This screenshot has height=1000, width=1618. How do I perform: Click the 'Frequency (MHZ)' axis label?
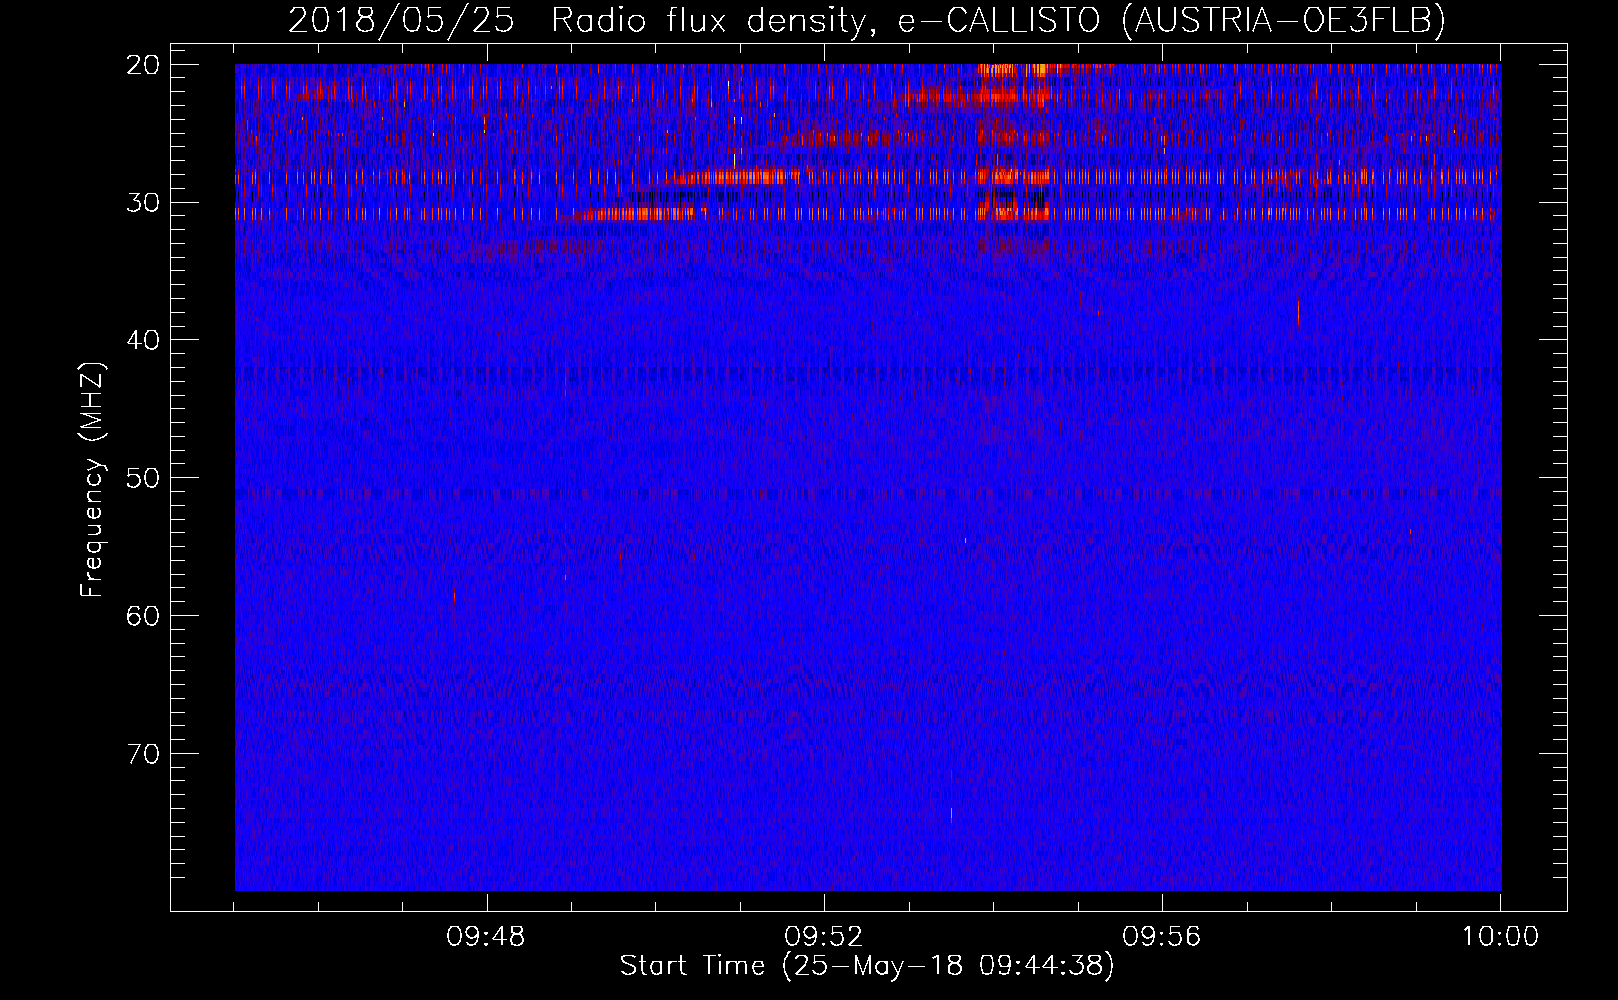point(92,480)
